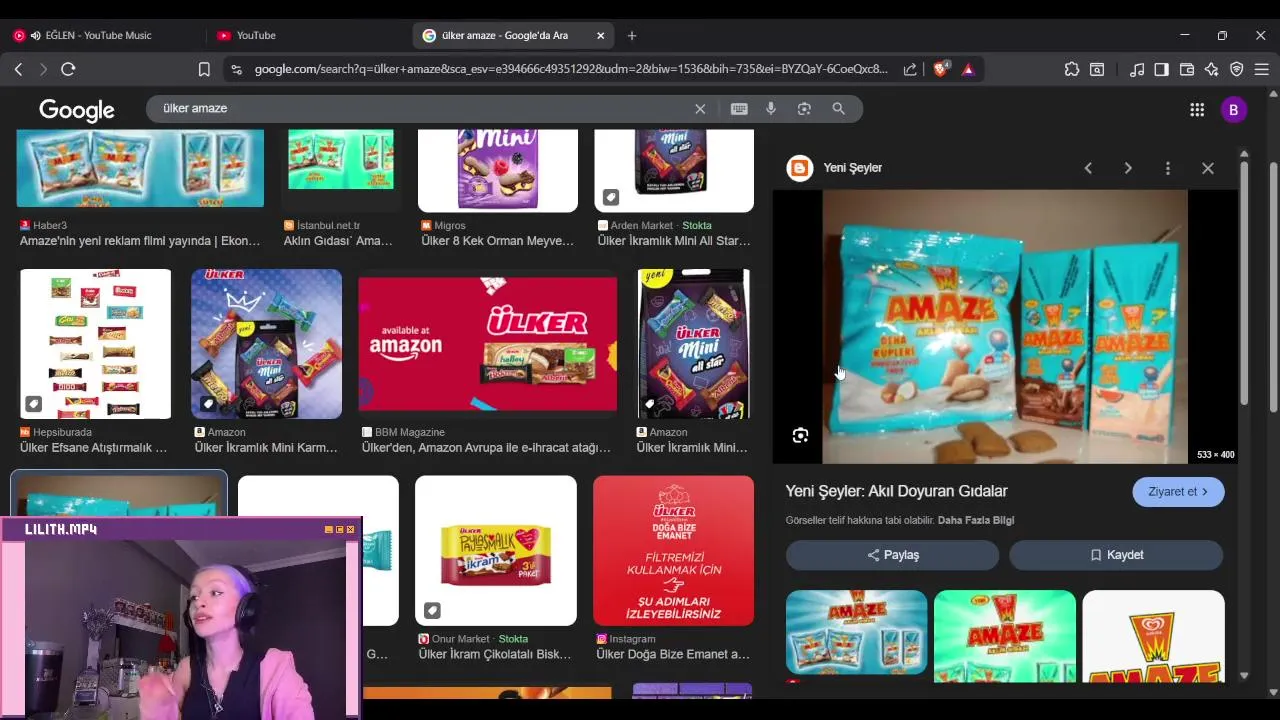This screenshot has width=1280, height=720.
Task: Click the page vertical scrollbar
Action: click(1273, 285)
